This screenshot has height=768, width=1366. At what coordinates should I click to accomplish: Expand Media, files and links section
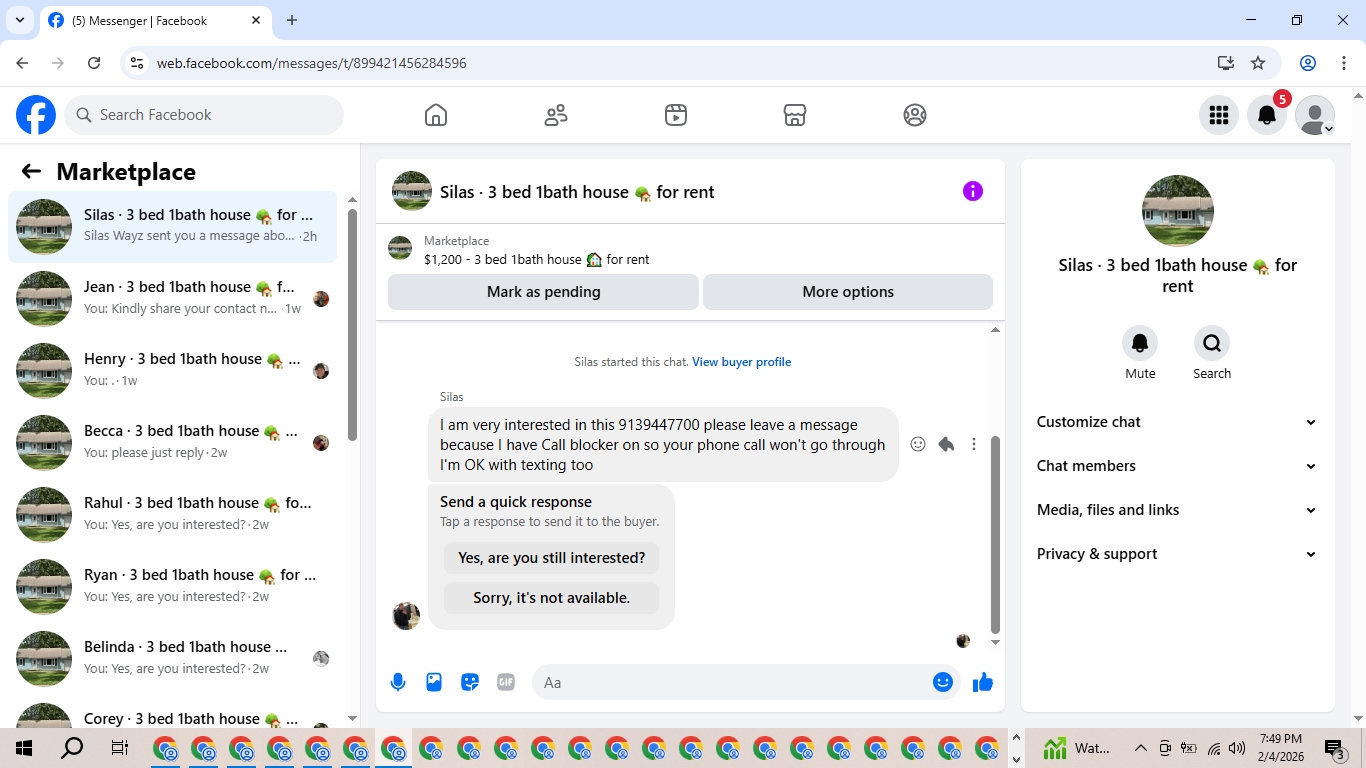(1177, 510)
